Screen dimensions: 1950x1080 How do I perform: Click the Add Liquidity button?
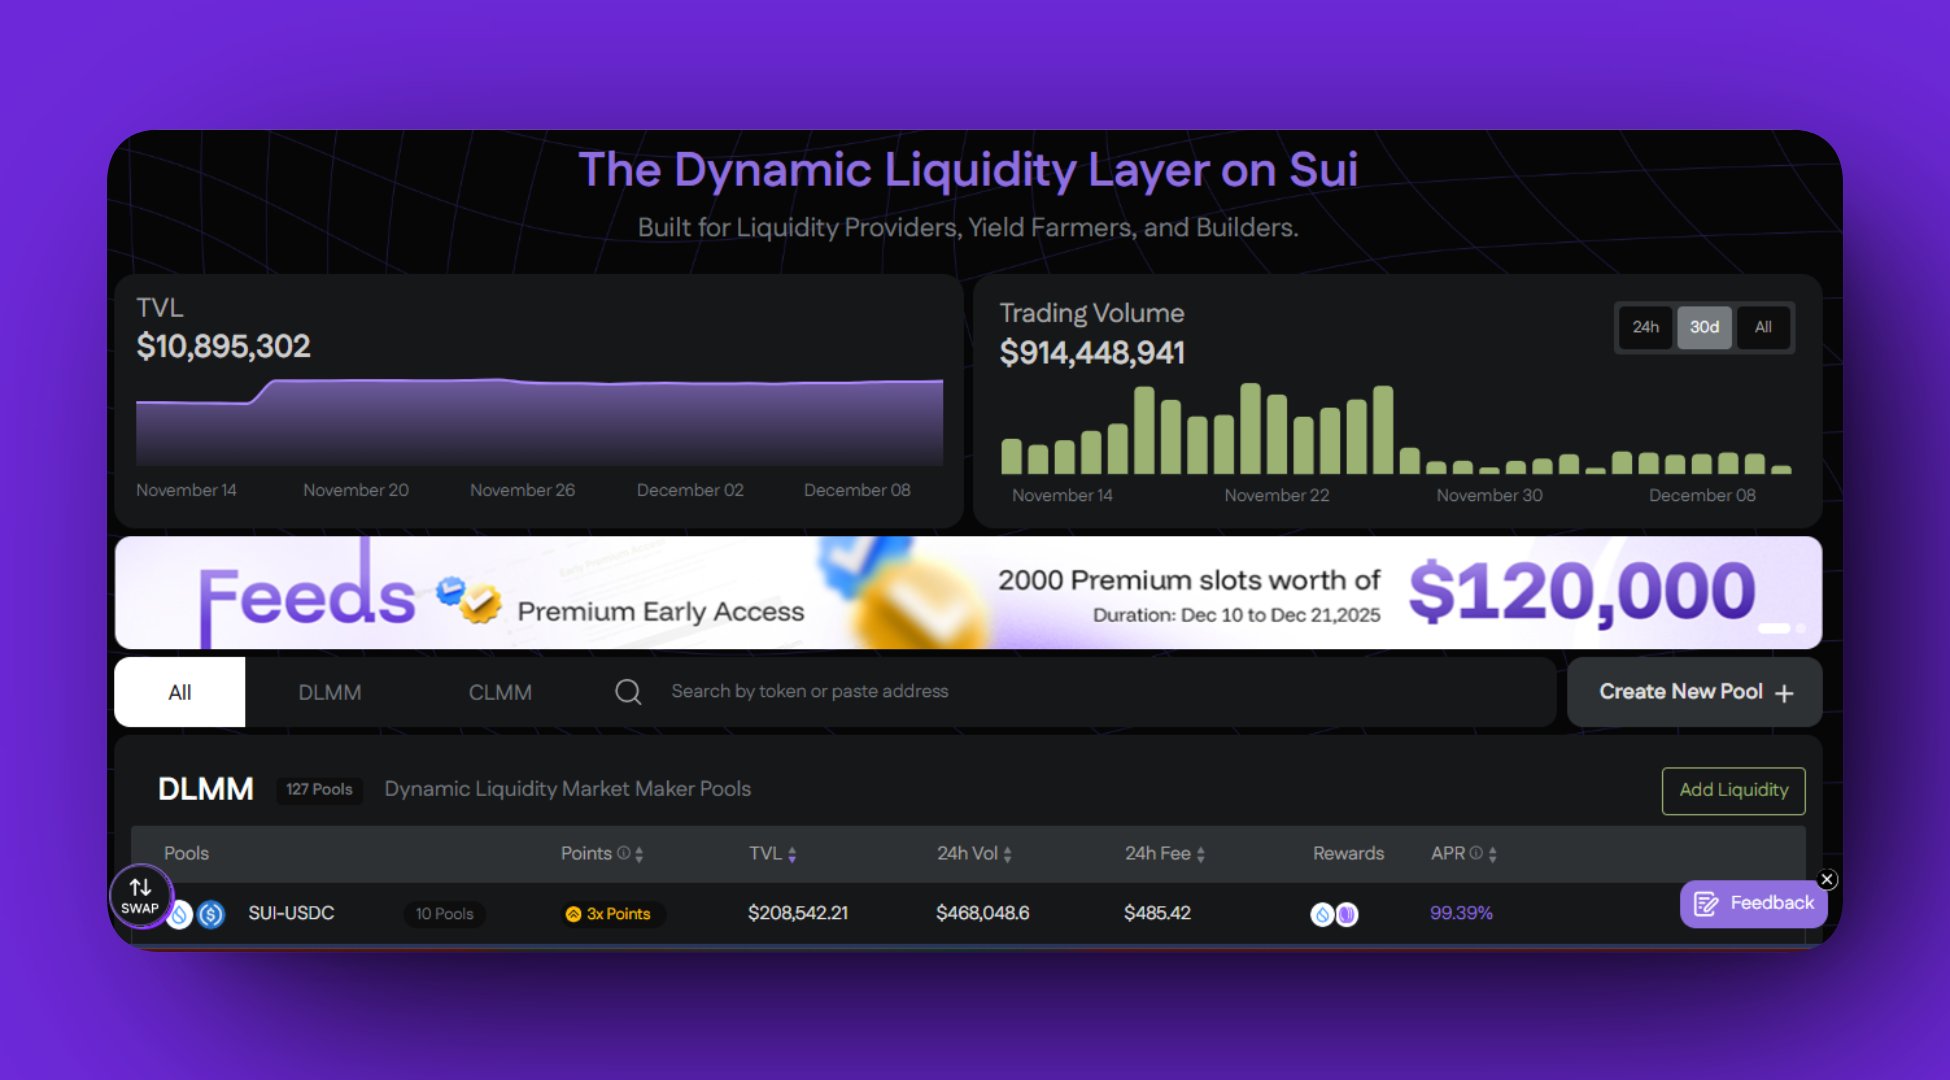1733,790
